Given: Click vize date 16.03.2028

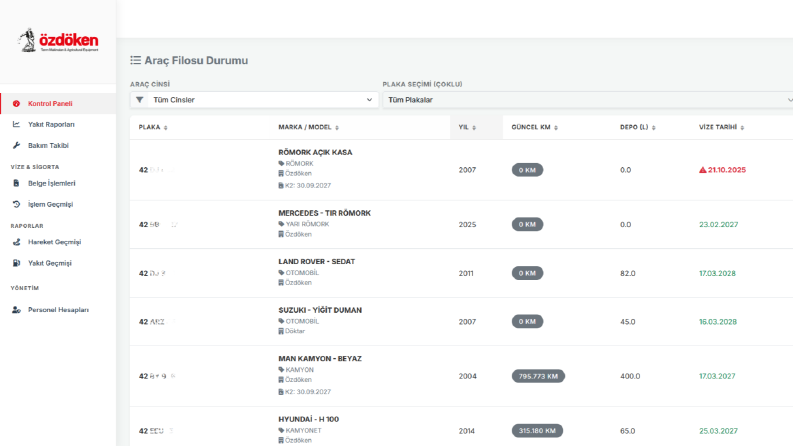Looking at the screenshot, I should [x=718, y=322].
